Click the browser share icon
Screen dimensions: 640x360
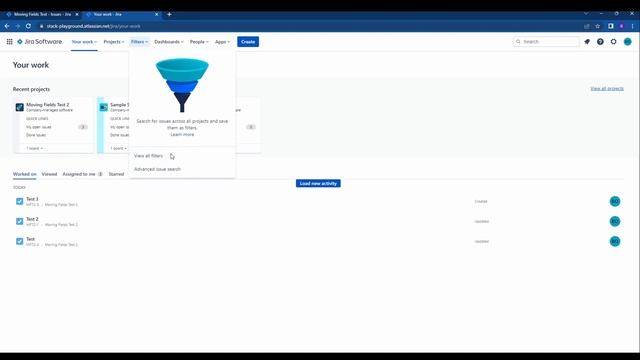pyautogui.click(x=587, y=26)
